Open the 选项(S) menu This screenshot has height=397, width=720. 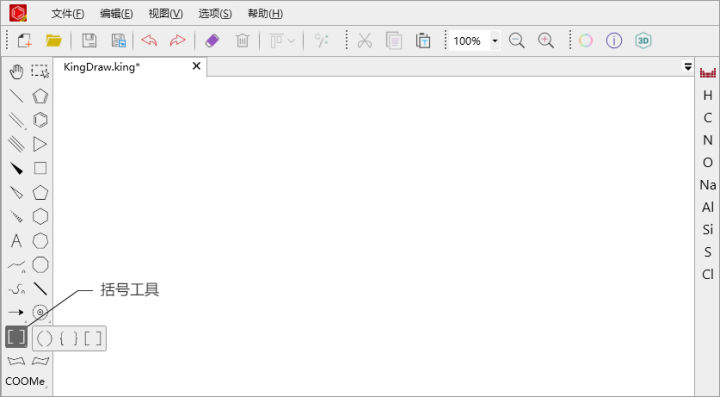[215, 14]
